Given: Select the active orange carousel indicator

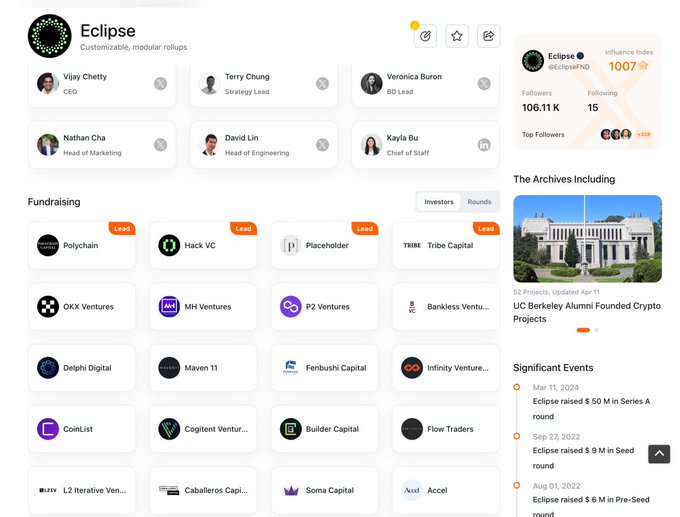Looking at the screenshot, I should (x=583, y=330).
